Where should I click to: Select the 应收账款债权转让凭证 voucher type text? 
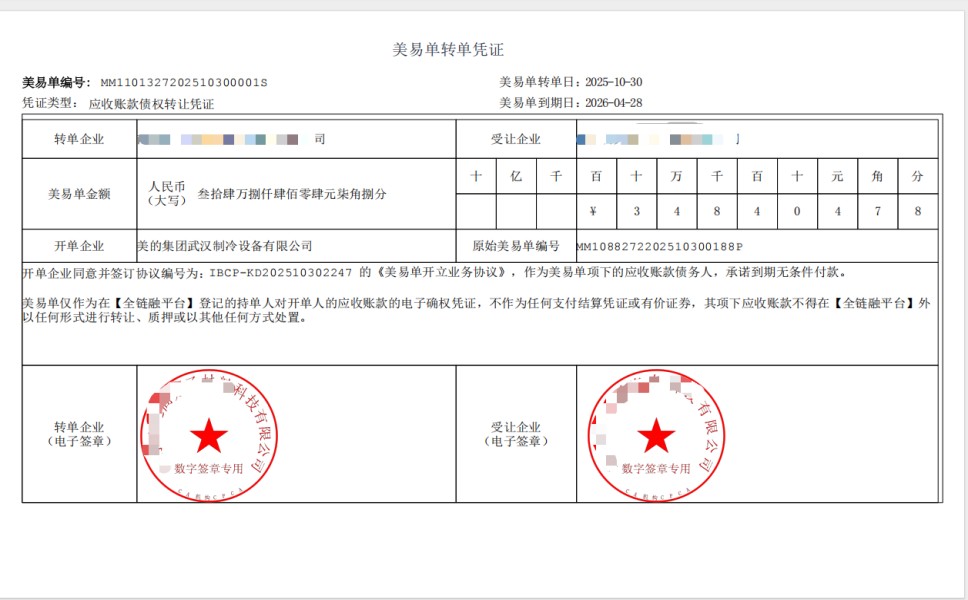click(151, 103)
